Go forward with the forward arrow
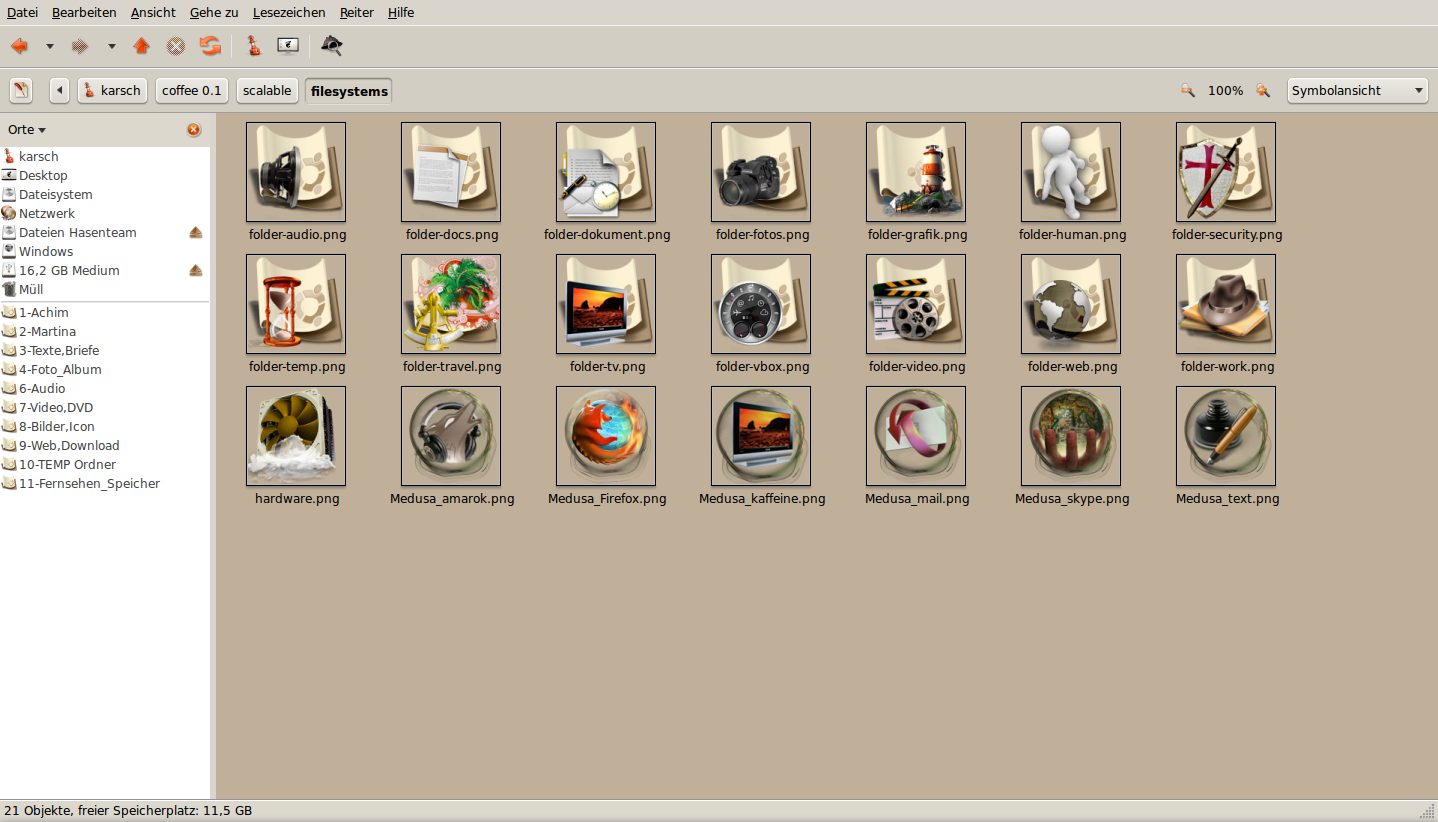The image size is (1438, 822). (80, 46)
